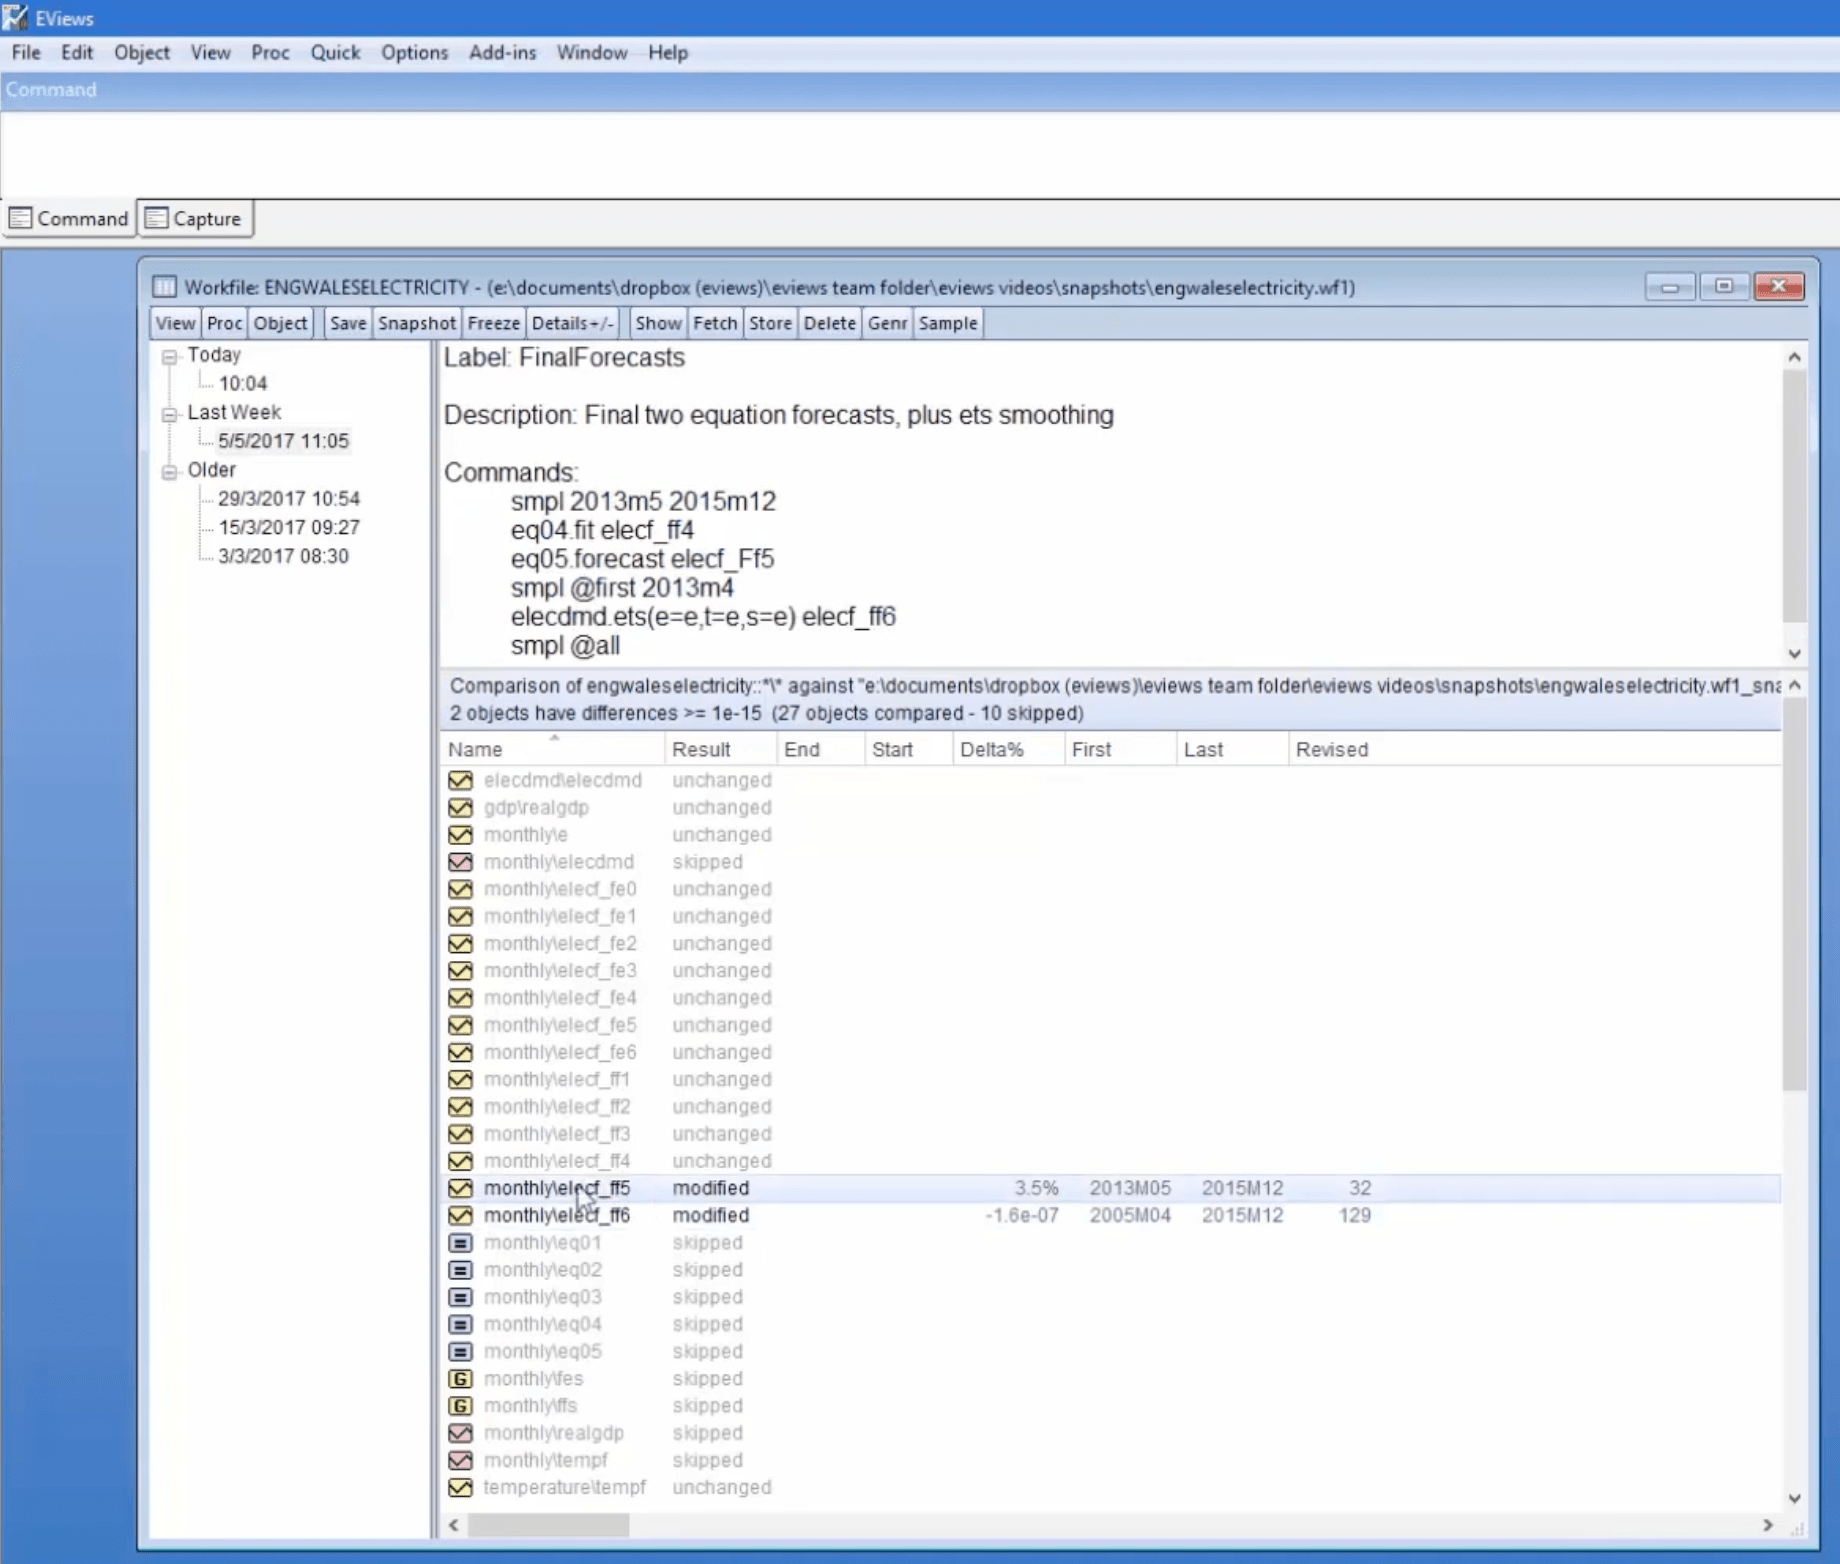Click the EViews application icon in title bar
The width and height of the screenshot is (1840, 1564).
pos(15,17)
